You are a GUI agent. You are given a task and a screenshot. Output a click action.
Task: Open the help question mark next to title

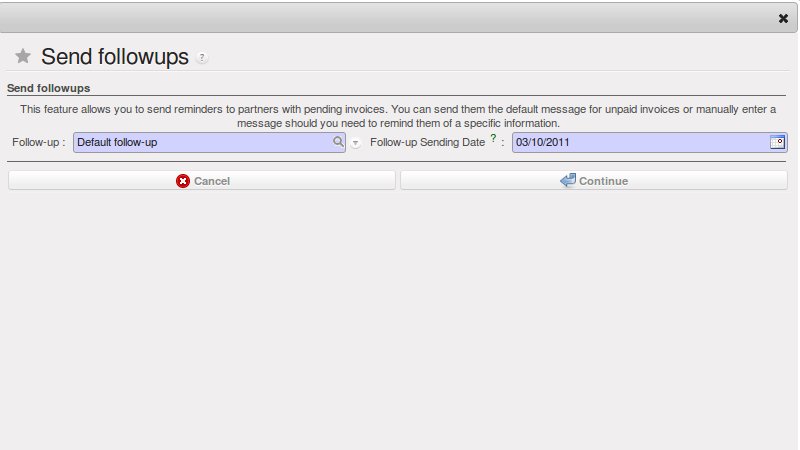(202, 58)
